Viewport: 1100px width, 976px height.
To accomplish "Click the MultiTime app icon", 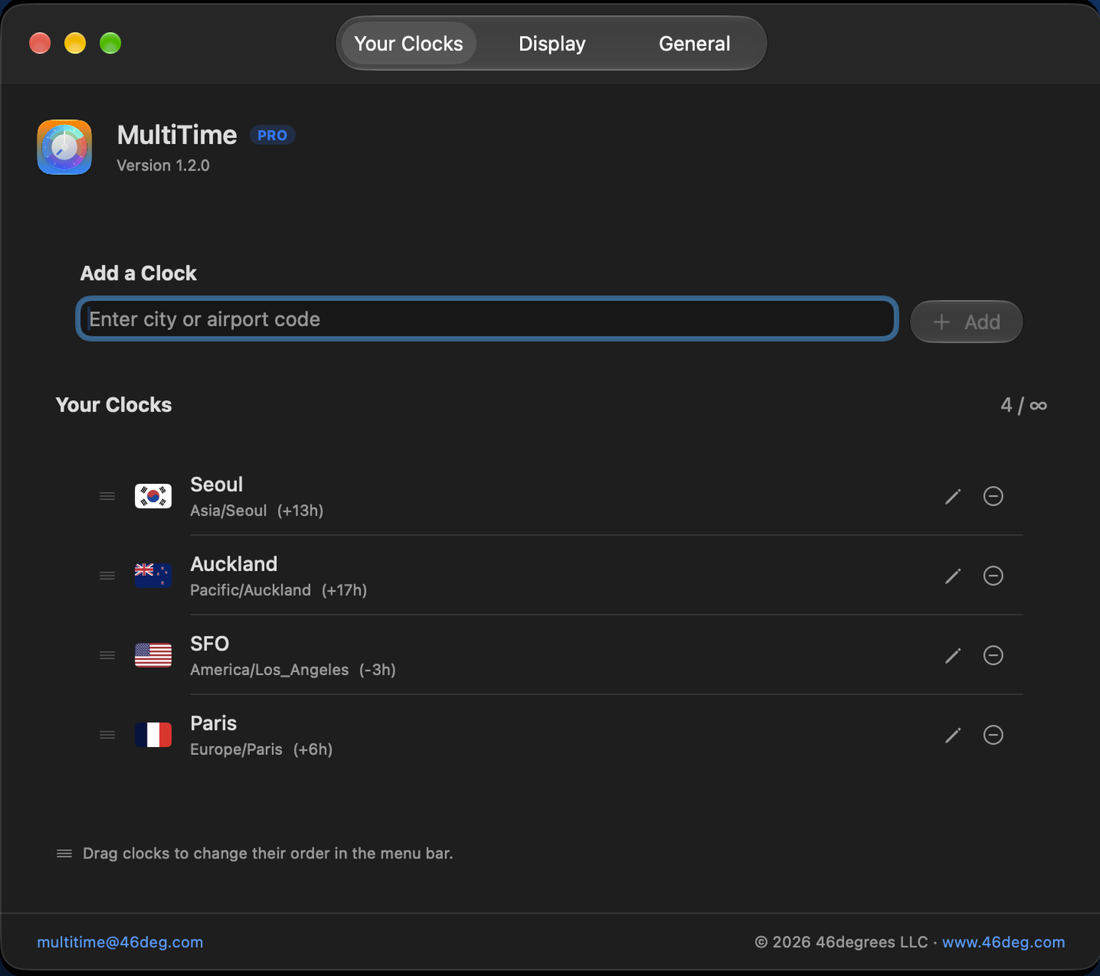I will [65, 147].
